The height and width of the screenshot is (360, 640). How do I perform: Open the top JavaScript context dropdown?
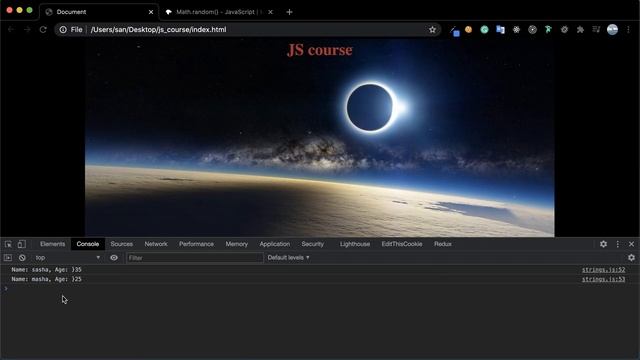click(67, 258)
